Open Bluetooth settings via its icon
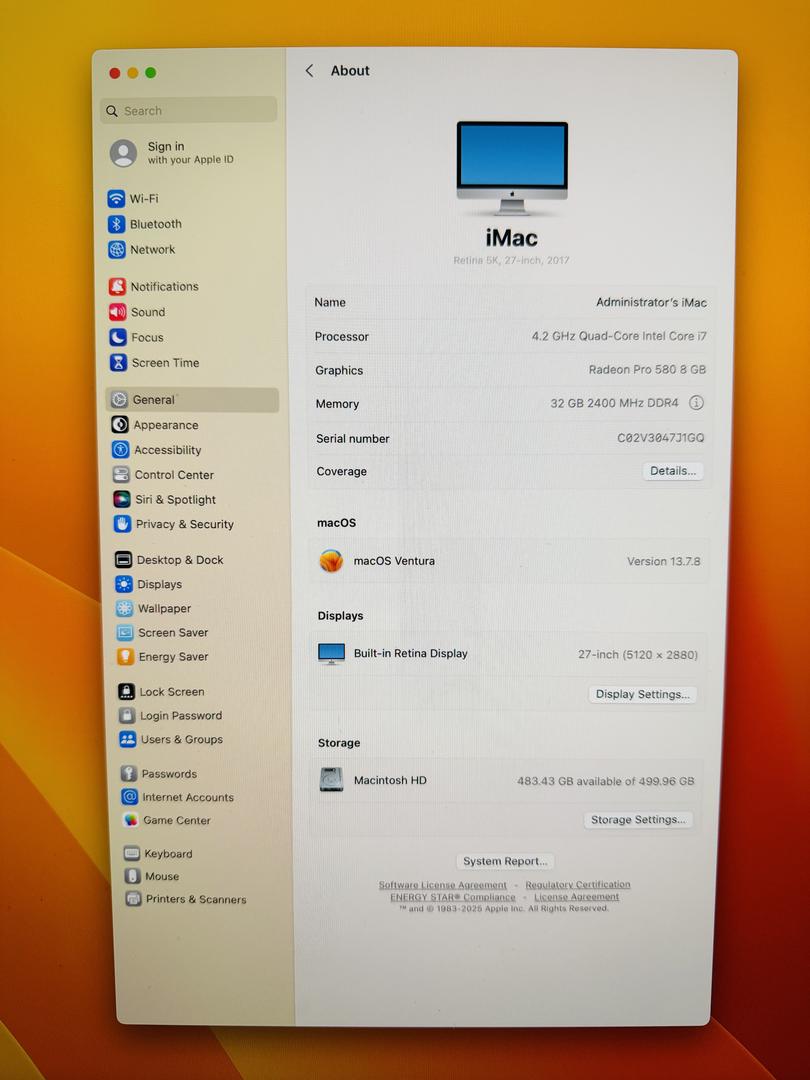Screen dimensions: 810x1080 click(117, 224)
